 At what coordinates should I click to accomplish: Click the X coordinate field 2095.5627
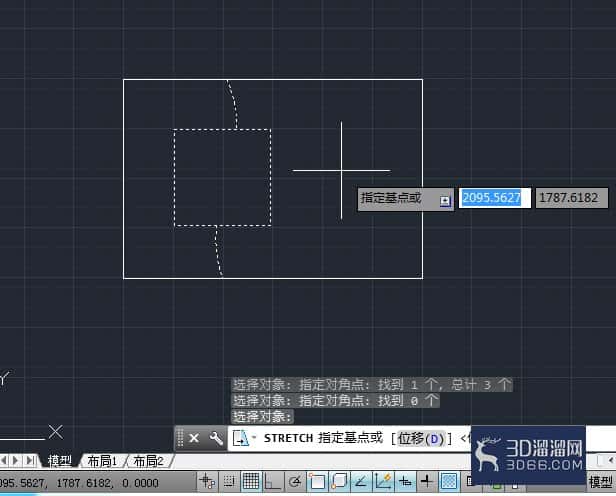(495, 198)
